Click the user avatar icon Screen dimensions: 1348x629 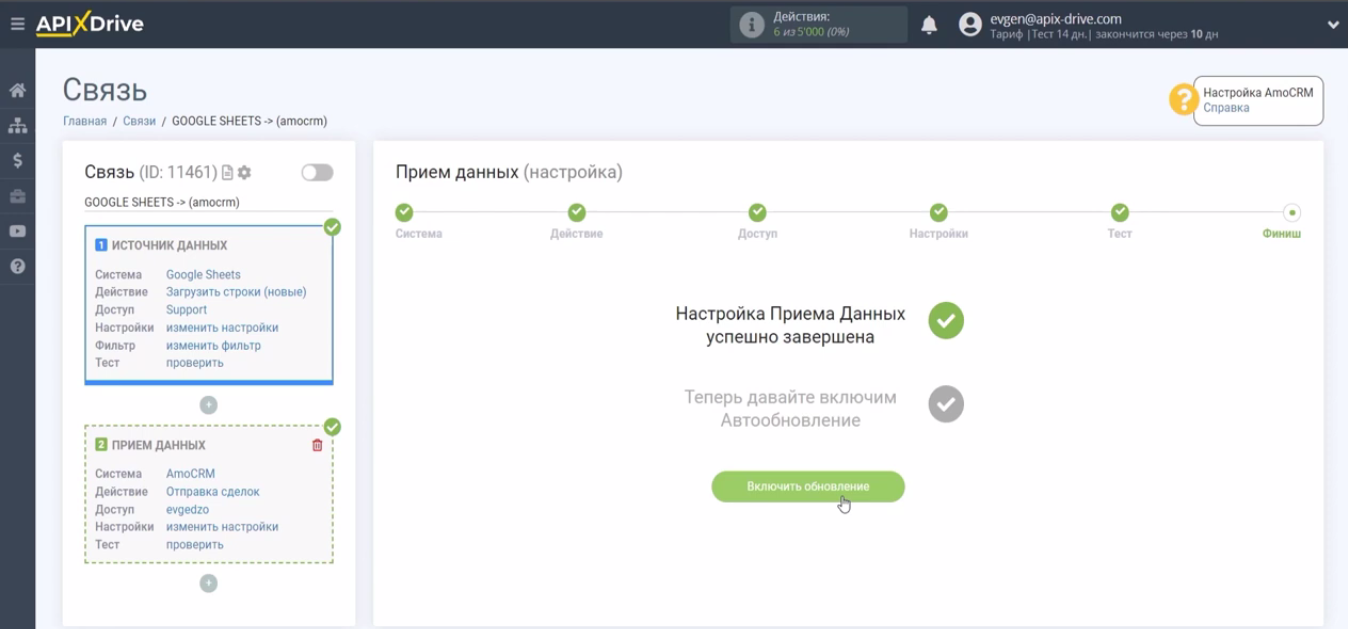click(x=970, y=25)
